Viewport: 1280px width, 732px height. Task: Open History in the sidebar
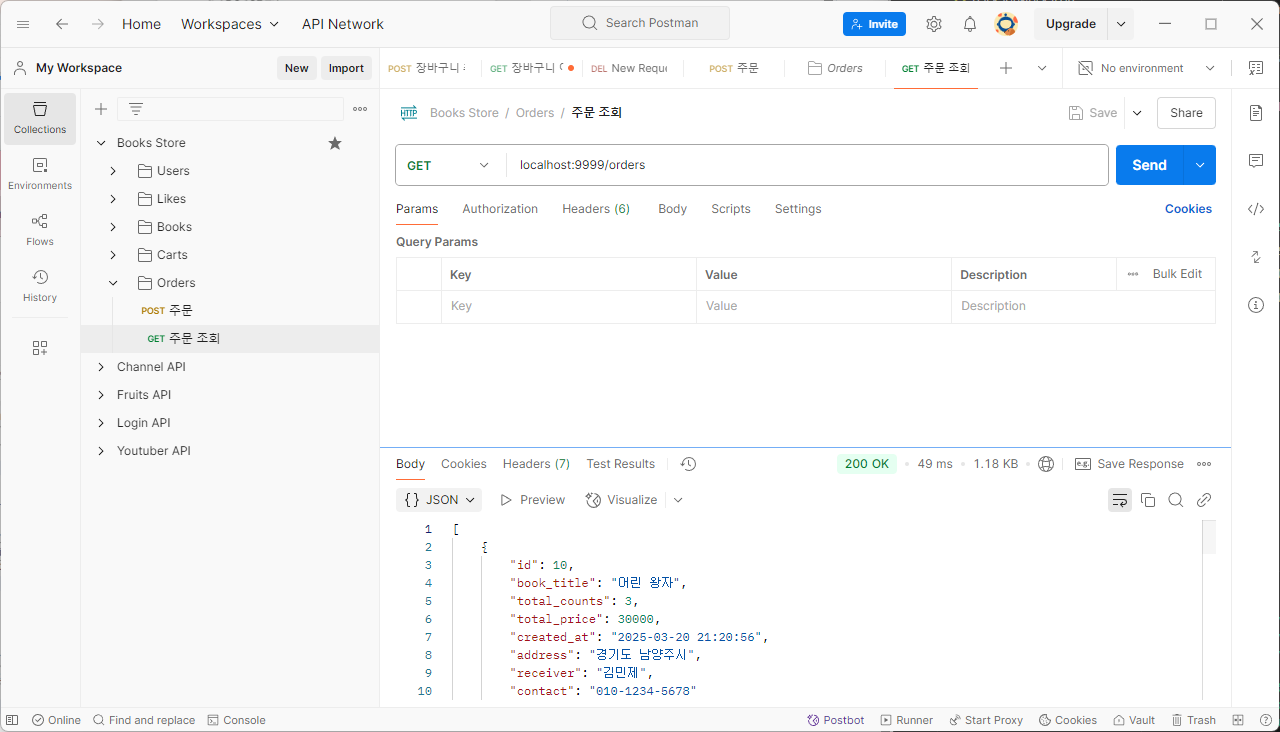pyautogui.click(x=40, y=286)
